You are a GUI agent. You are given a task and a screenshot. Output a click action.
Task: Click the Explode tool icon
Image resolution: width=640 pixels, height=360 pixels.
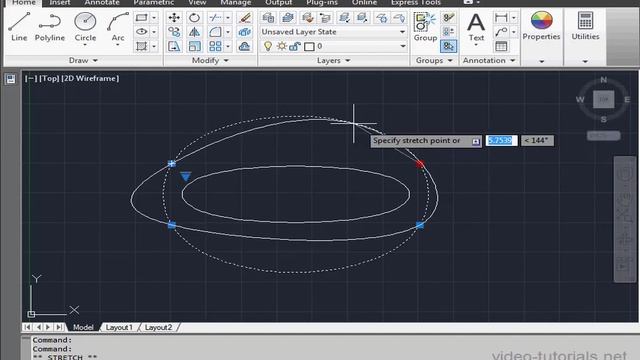244,32
